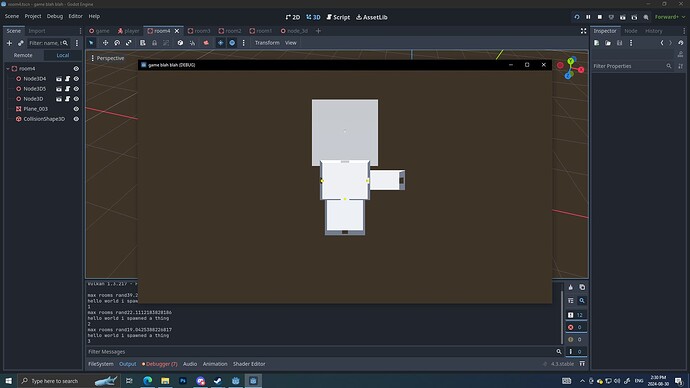This screenshot has width=690, height=388.
Task: Select Plane_003 in scene tree
Action: coord(35,109)
